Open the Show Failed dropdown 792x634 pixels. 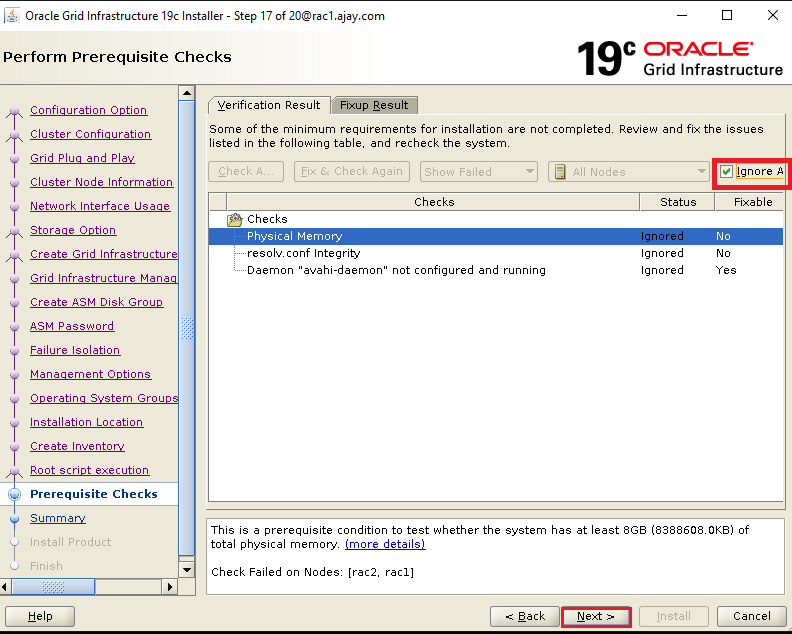[478, 172]
